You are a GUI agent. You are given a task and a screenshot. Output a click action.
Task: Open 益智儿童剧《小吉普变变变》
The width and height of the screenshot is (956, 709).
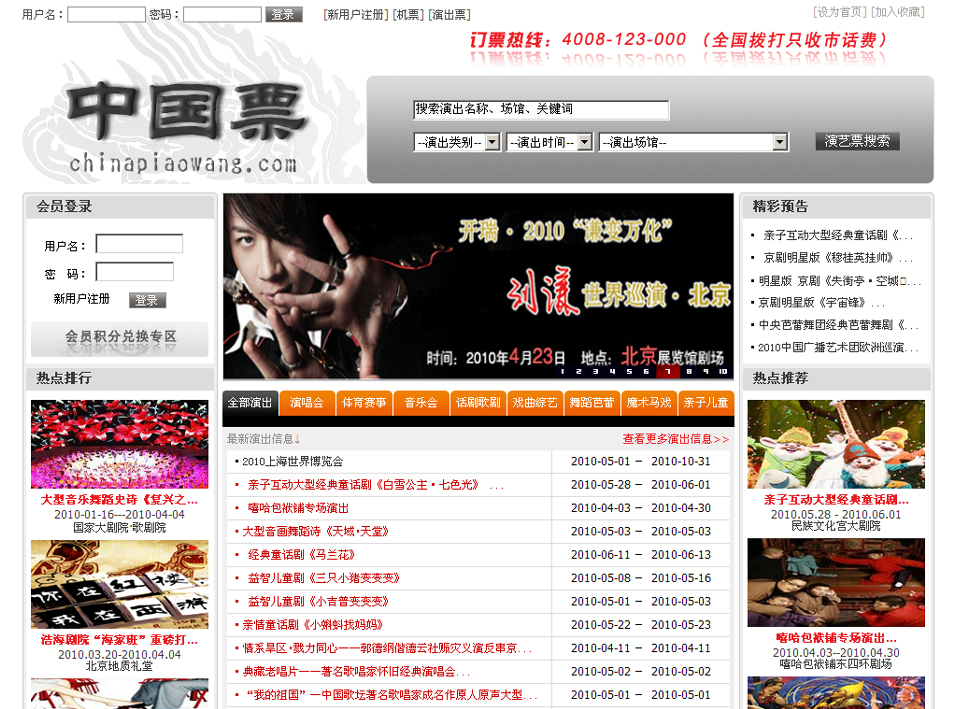pos(318,602)
